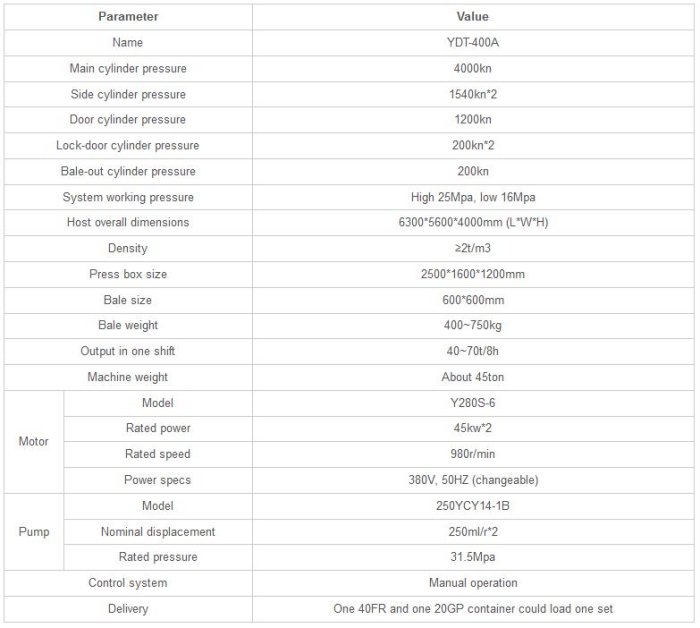Click the Parameter column header
Screen dimensions: 700x628
[127, 17]
